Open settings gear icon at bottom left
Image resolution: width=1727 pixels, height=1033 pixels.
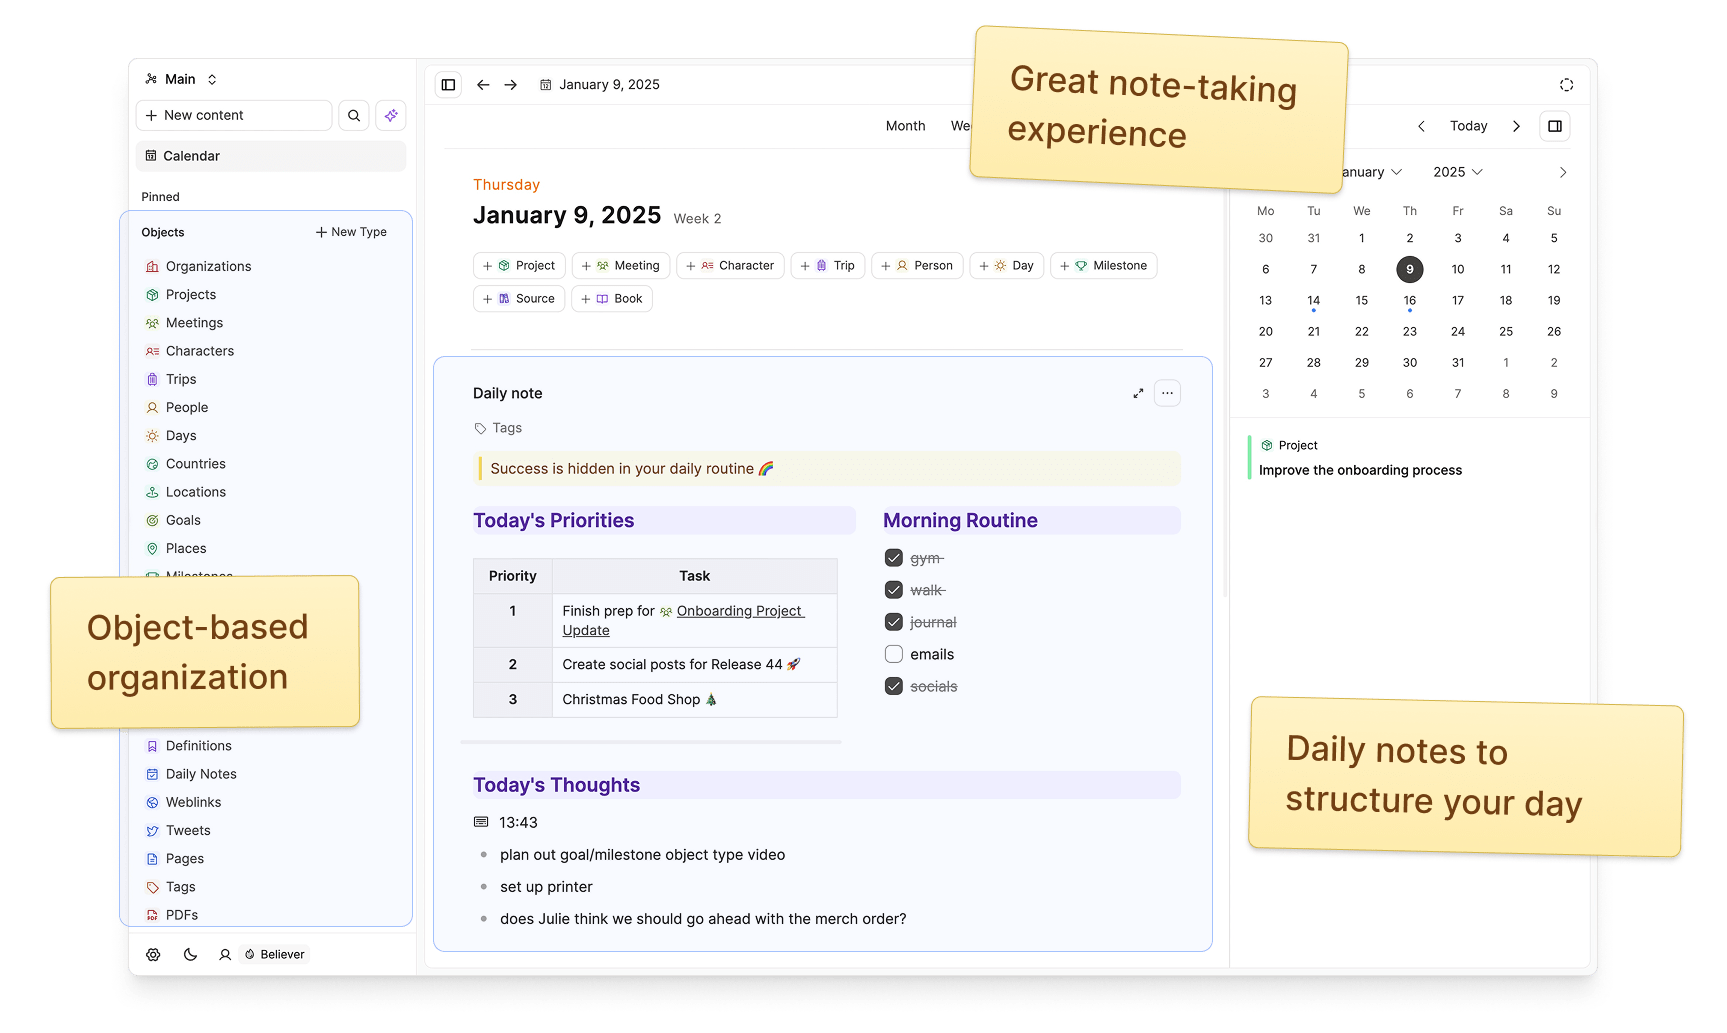(x=153, y=955)
